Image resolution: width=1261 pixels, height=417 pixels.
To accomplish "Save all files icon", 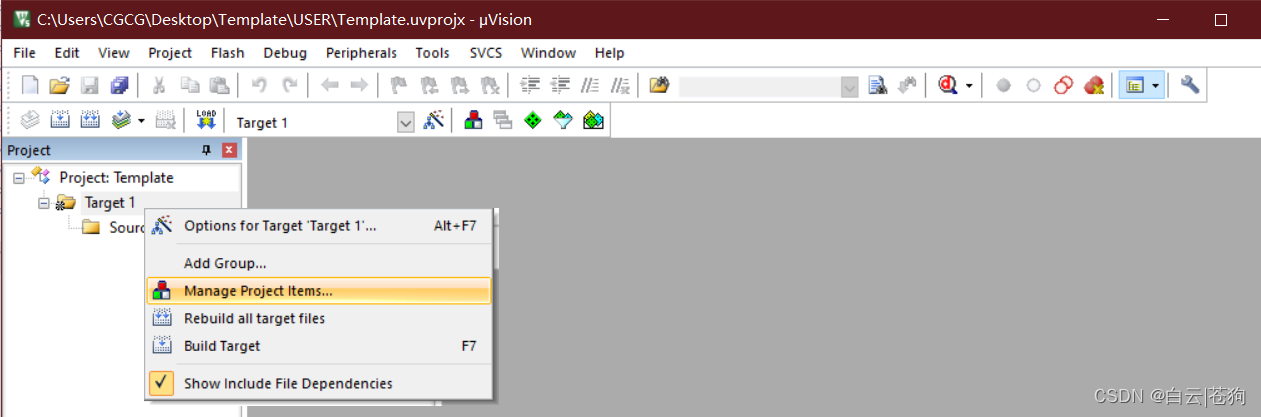I will [x=119, y=86].
